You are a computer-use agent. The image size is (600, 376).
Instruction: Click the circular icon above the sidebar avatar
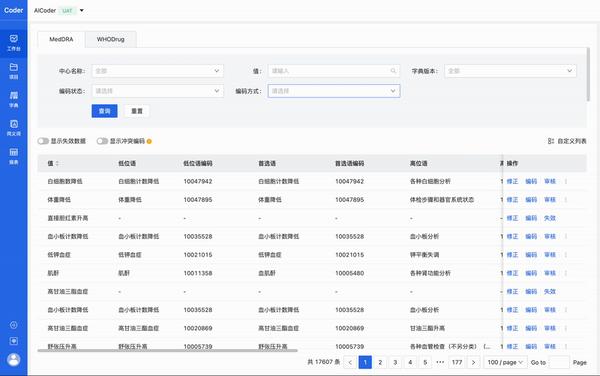[13, 325]
